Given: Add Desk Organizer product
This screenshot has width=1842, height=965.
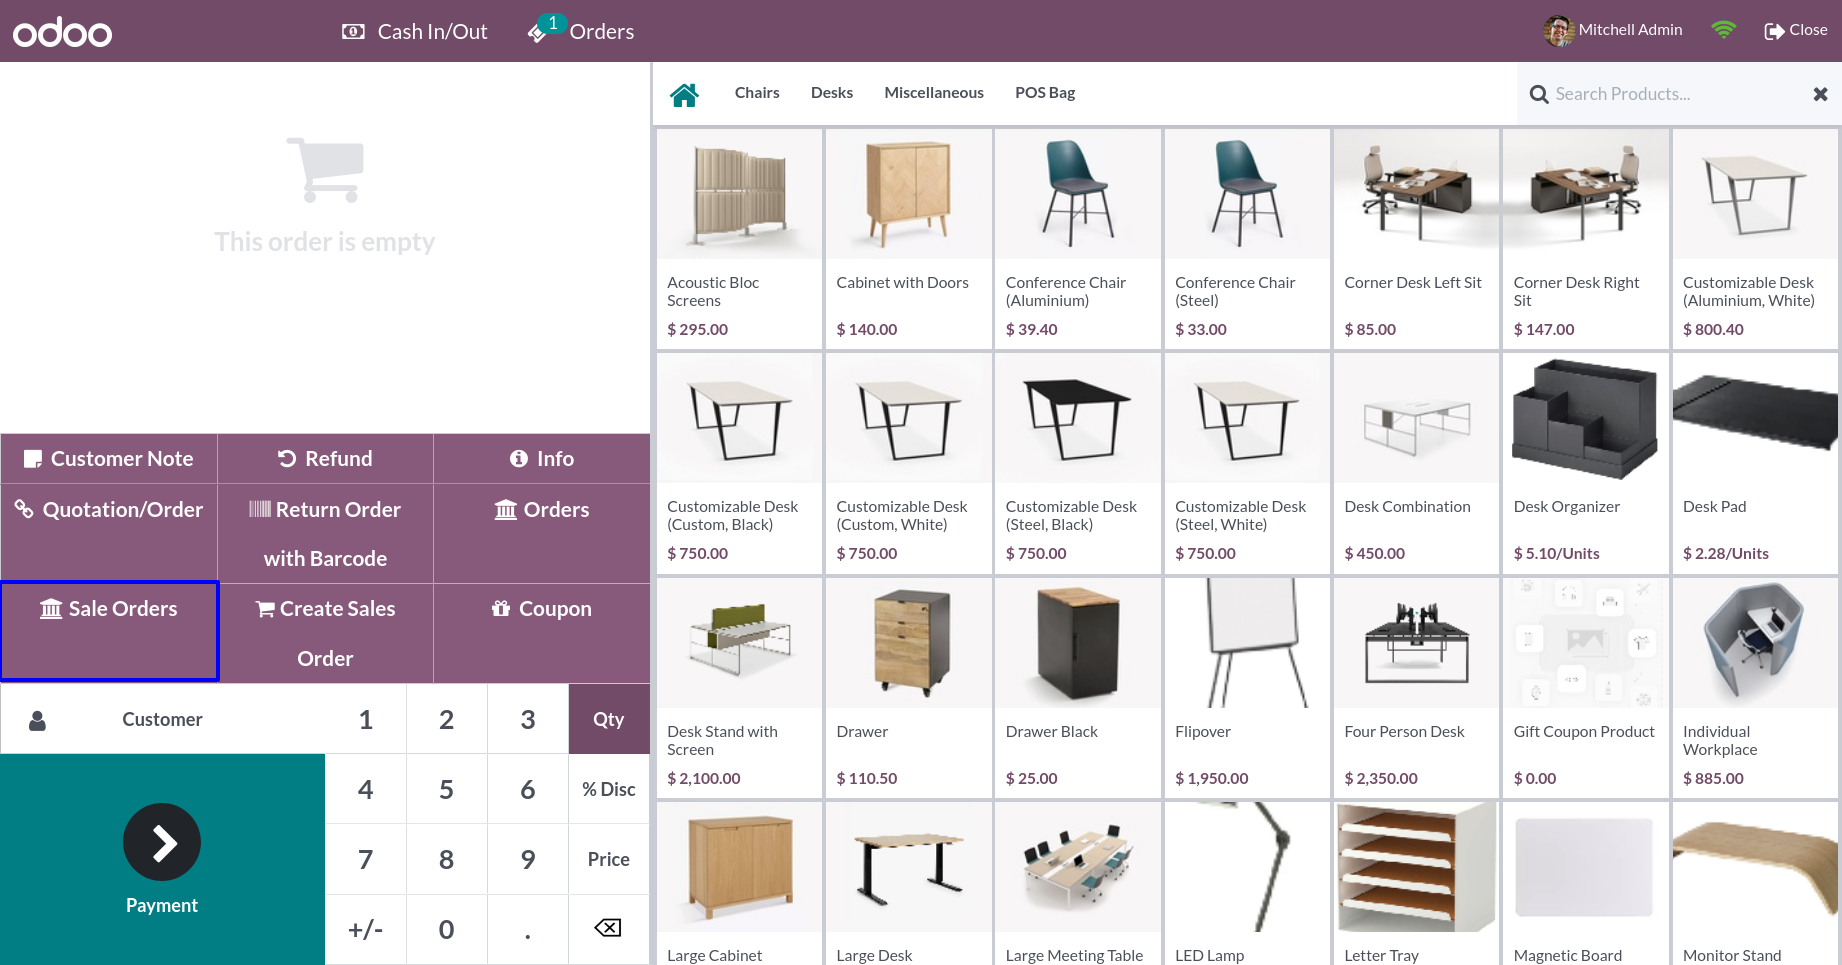Looking at the screenshot, I should (x=1585, y=463).
